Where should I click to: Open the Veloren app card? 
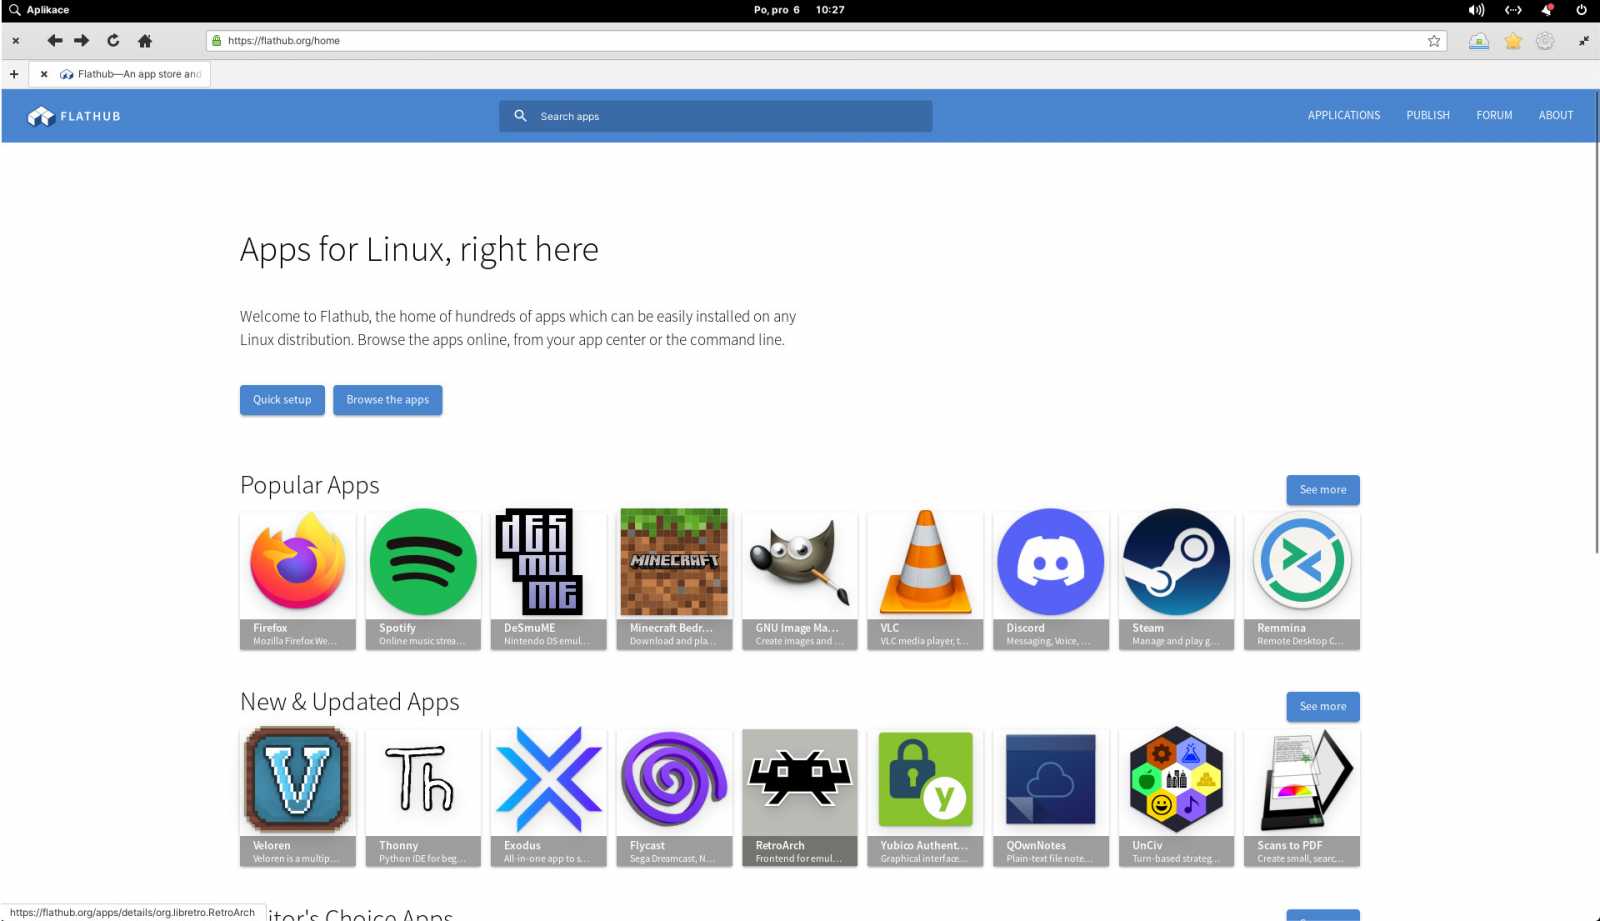pyautogui.click(x=298, y=797)
